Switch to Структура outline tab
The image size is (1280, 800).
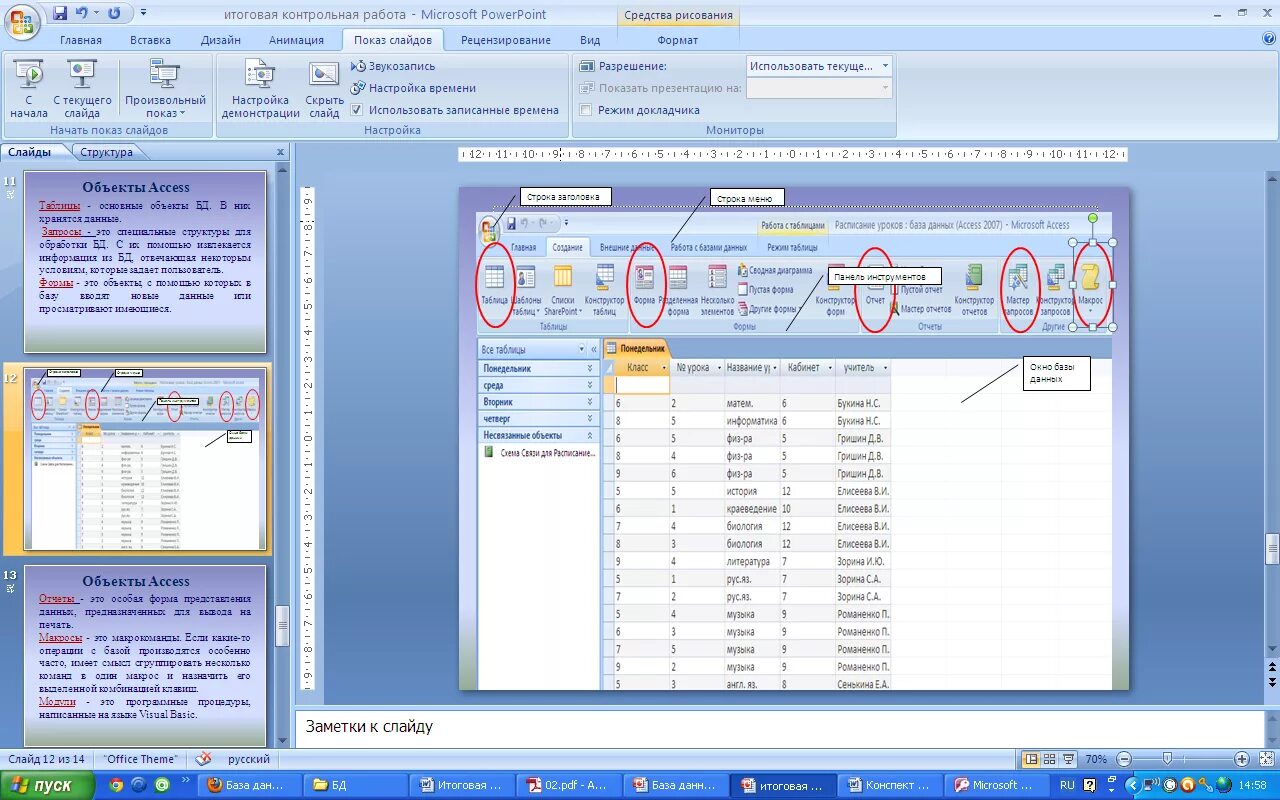click(106, 152)
